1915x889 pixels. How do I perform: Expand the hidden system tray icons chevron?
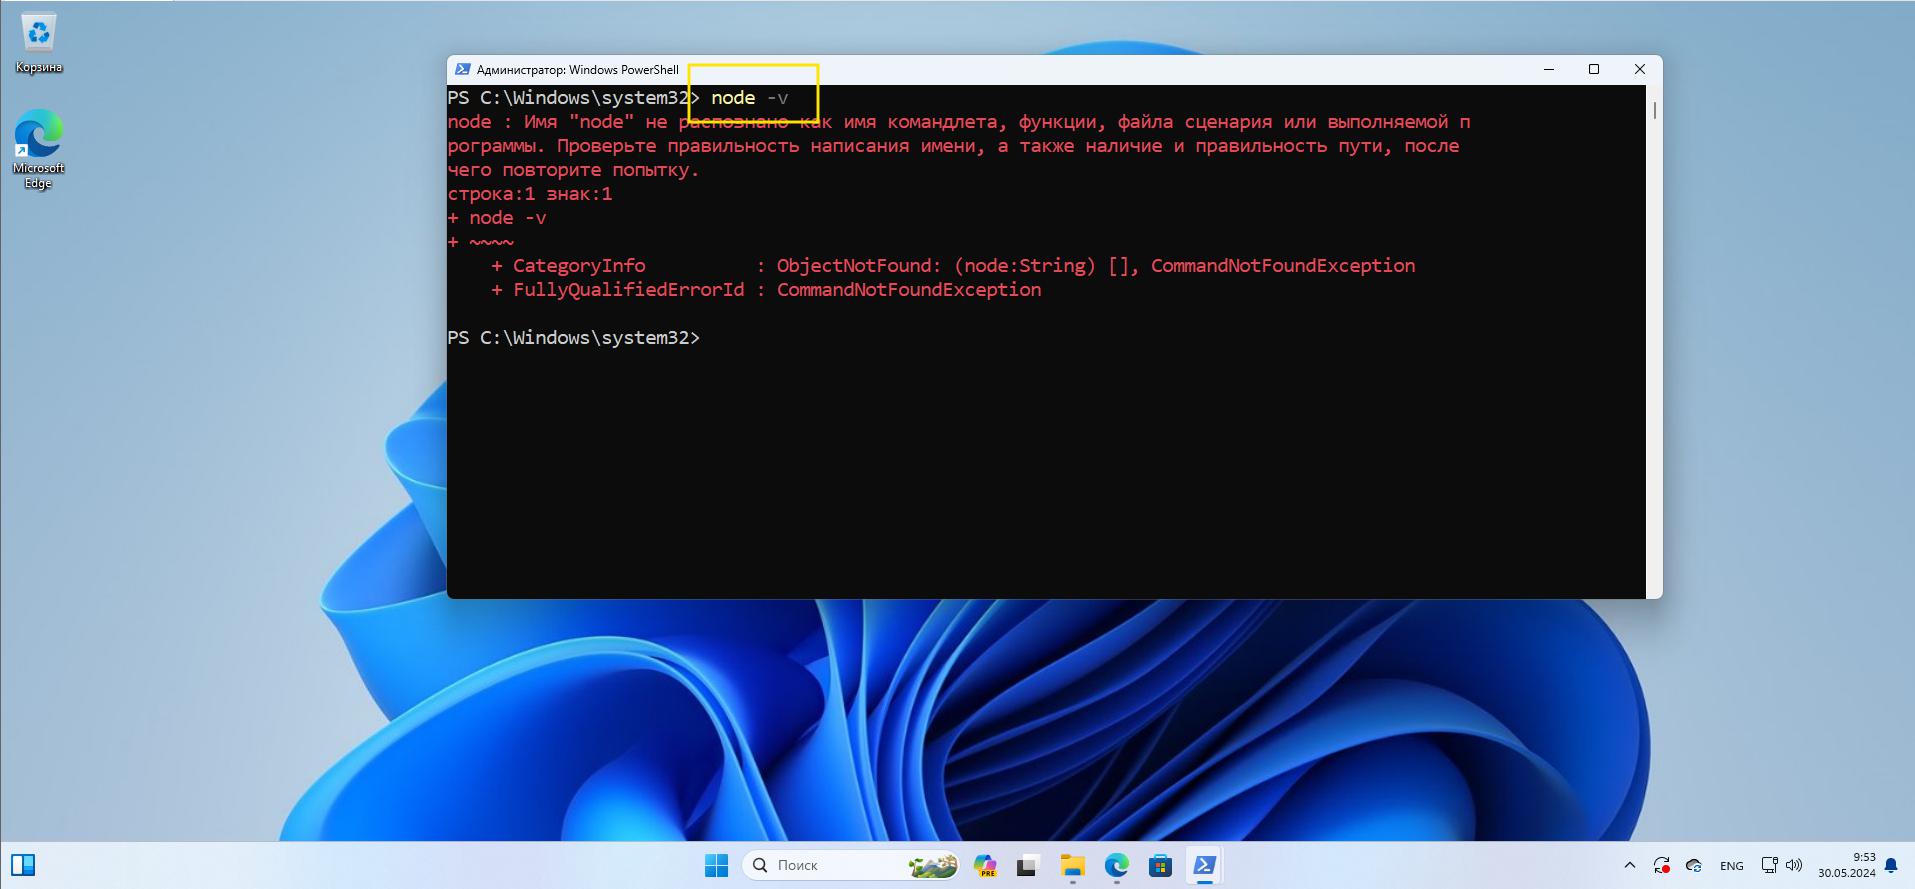1629,865
